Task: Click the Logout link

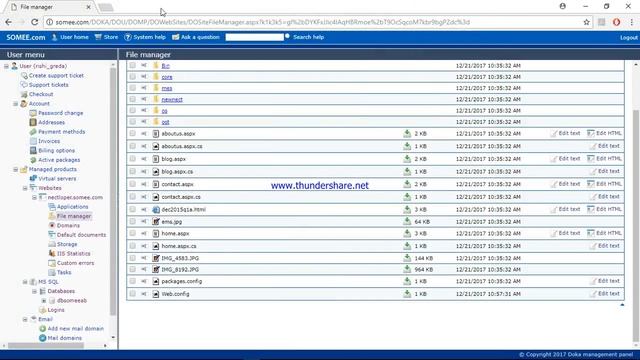Action: pos(629,38)
